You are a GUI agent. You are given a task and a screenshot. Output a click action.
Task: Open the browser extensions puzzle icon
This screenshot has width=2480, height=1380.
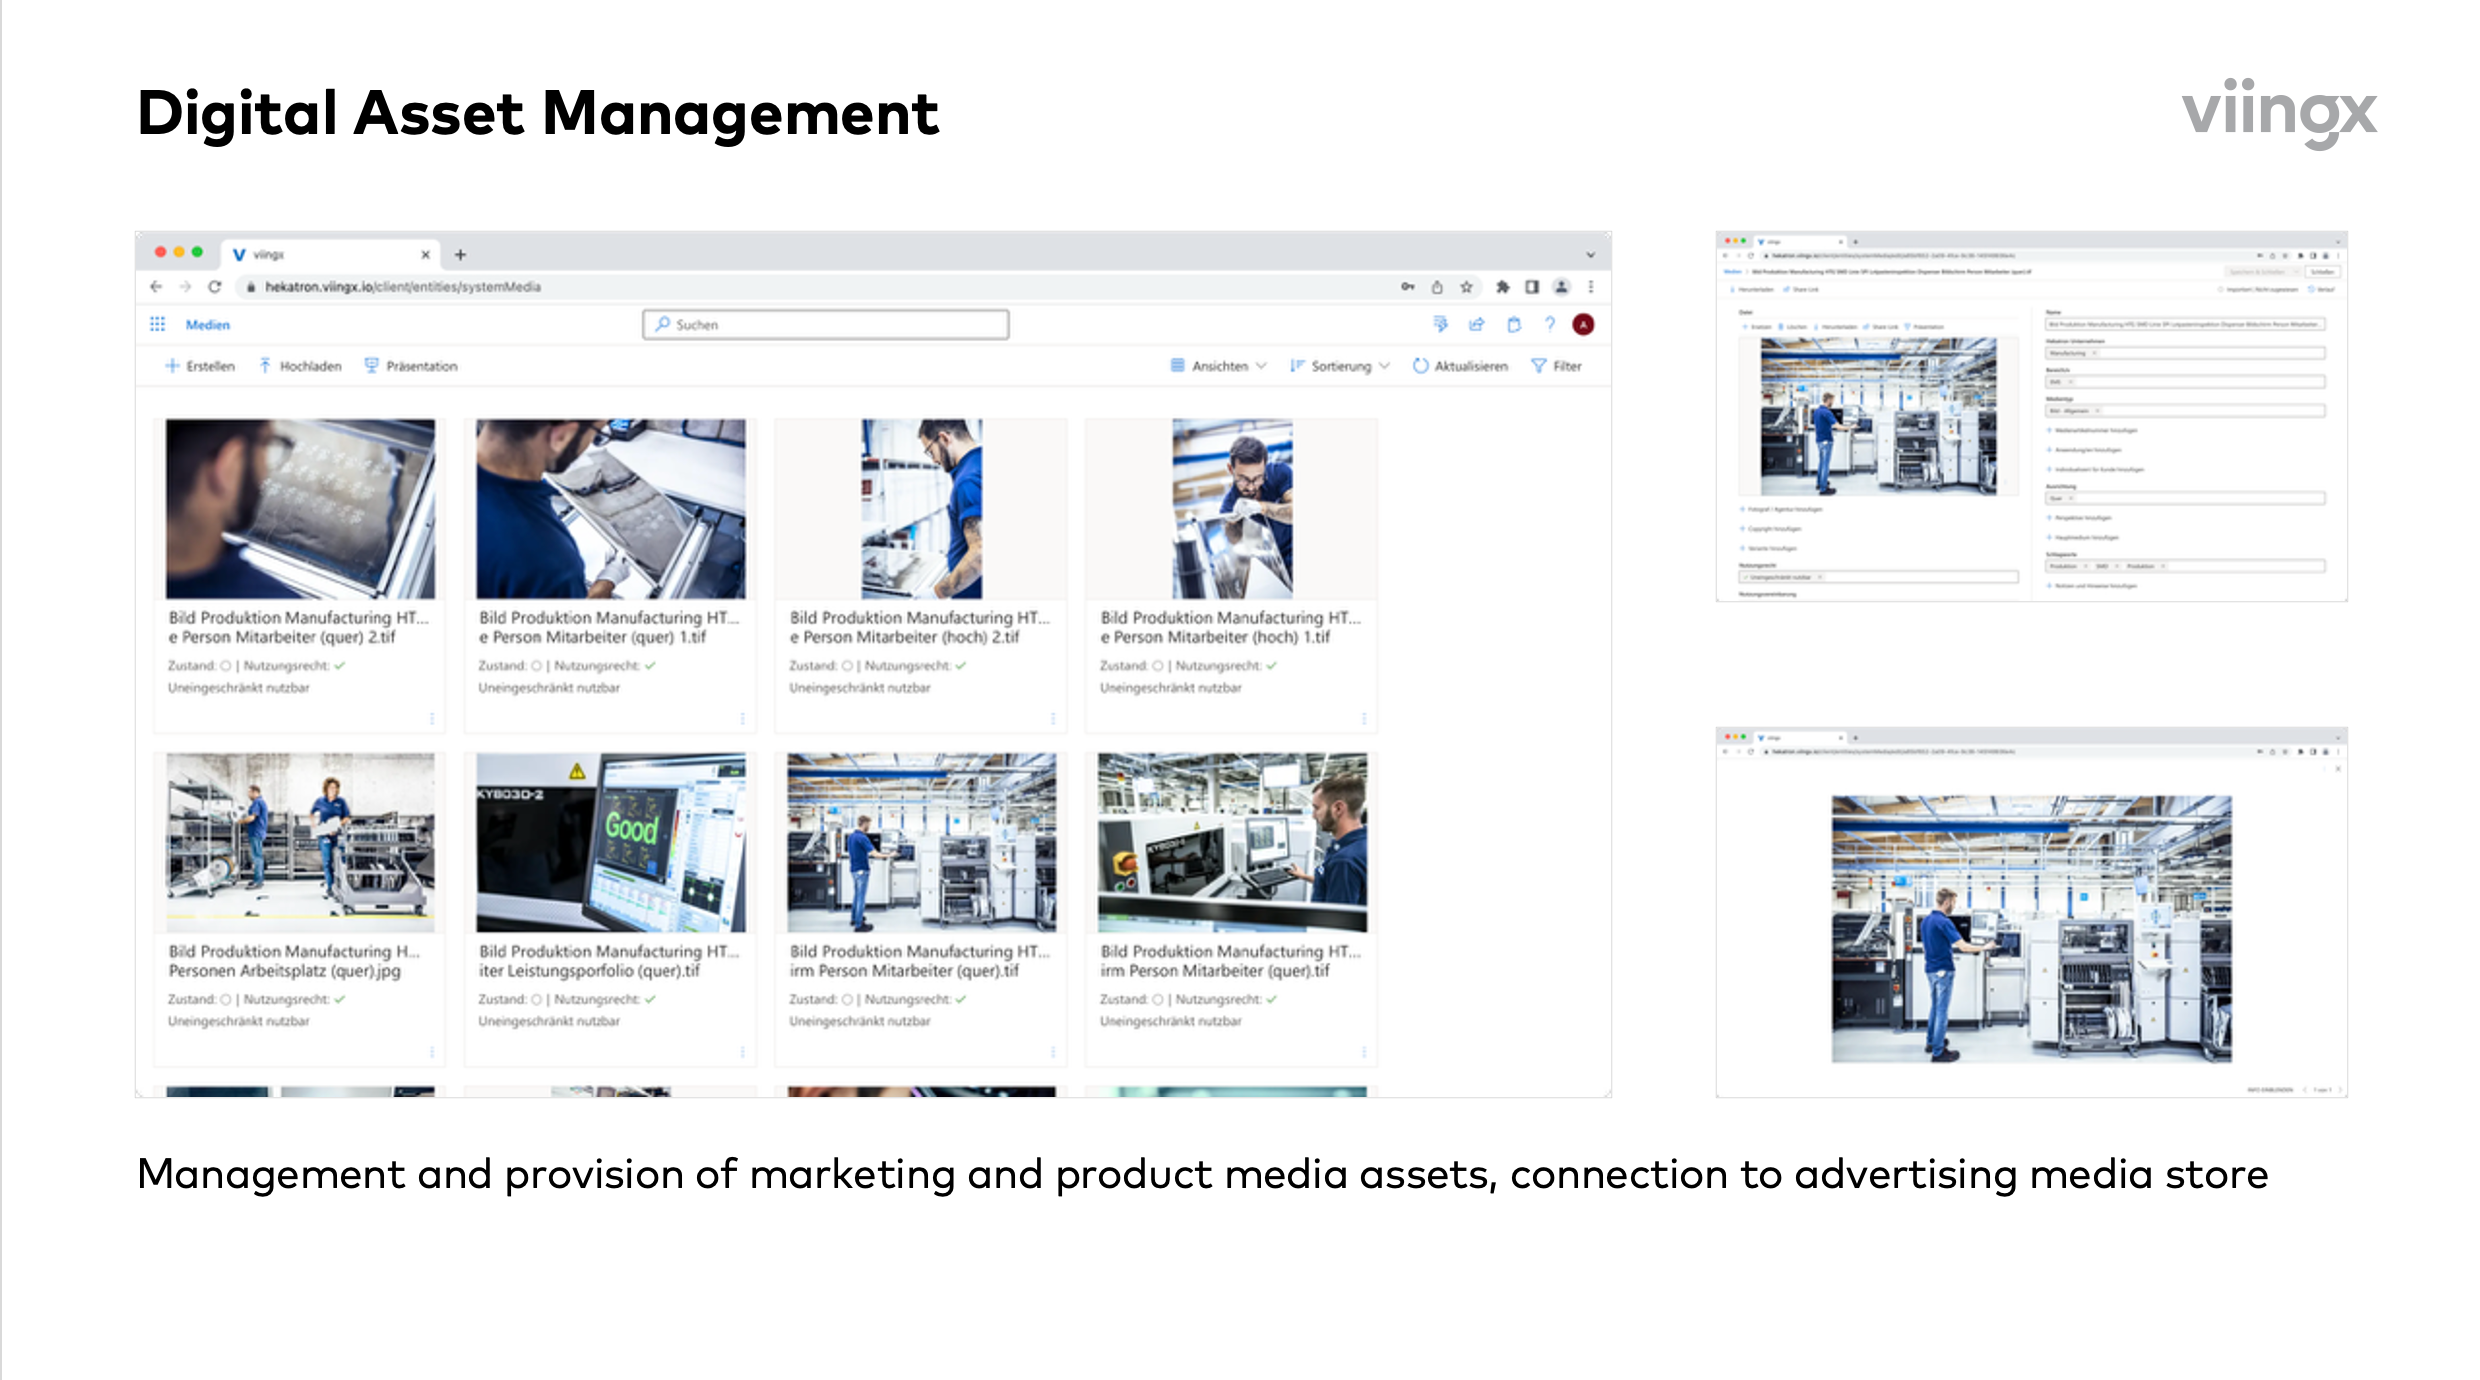1502,287
